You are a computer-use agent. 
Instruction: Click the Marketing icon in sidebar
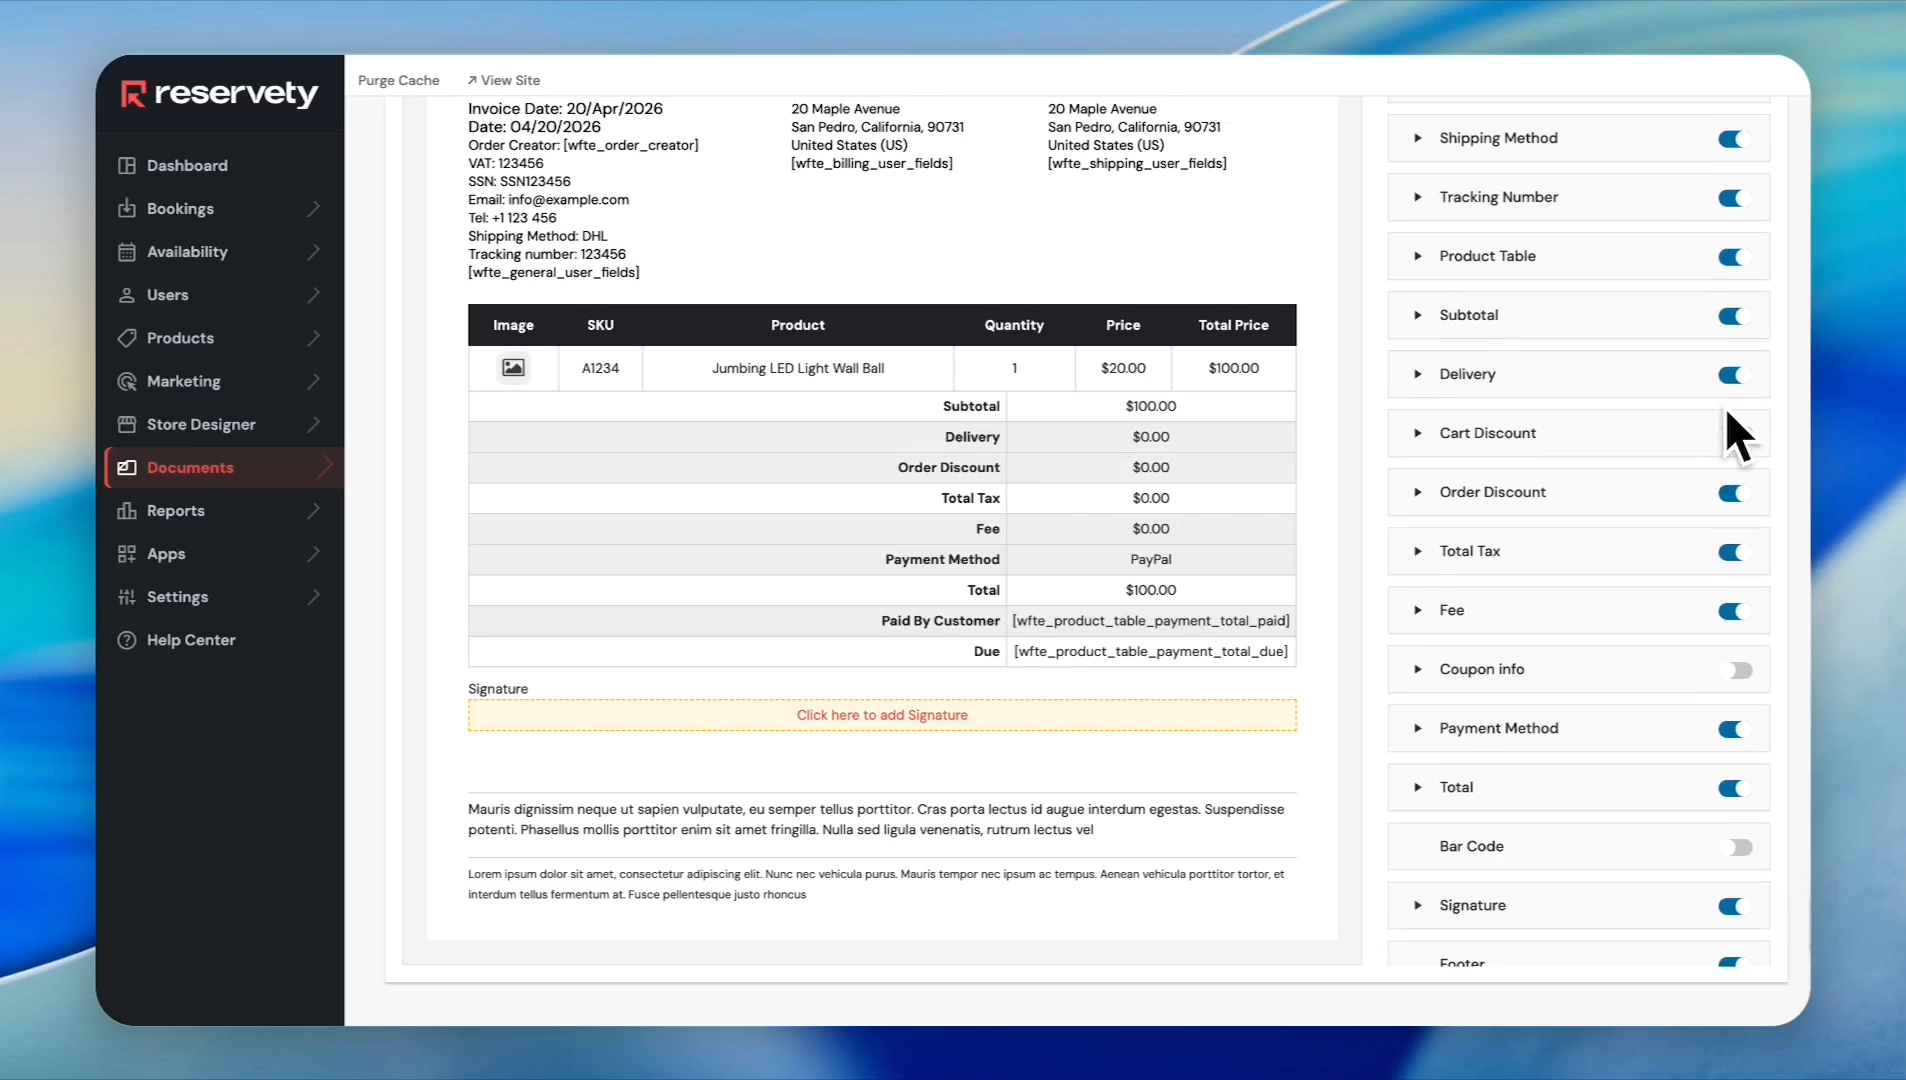127,381
